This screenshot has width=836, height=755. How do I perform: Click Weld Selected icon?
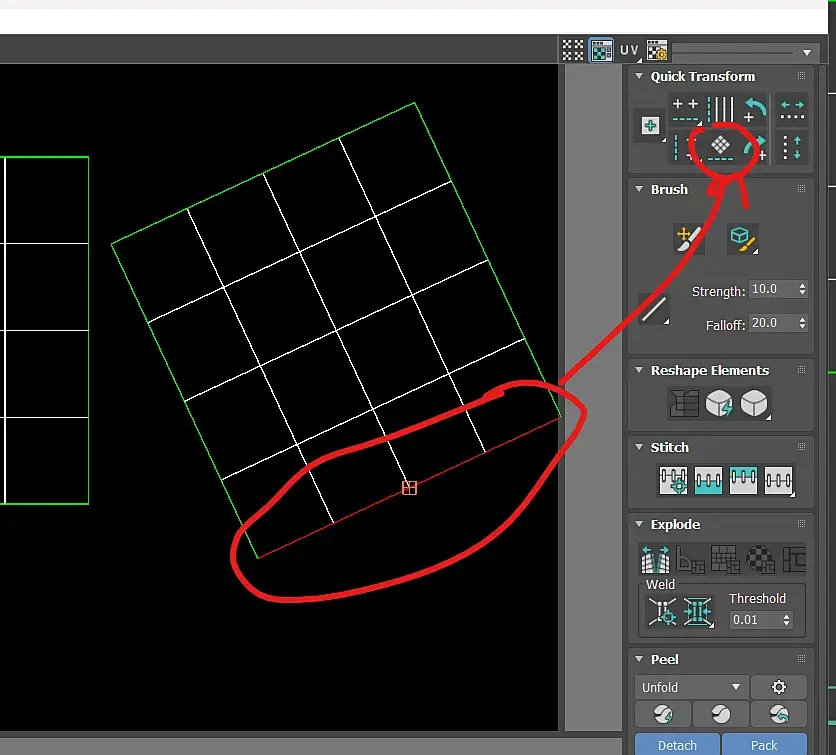(x=698, y=612)
